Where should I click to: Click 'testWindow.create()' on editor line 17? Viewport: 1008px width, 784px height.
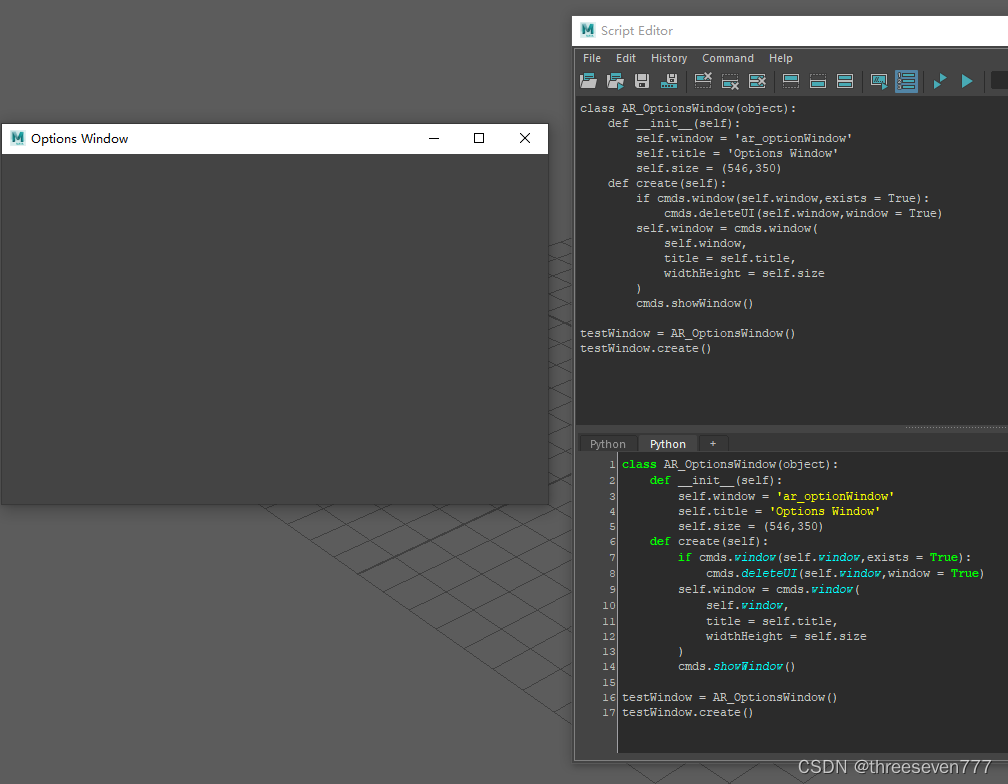(687, 712)
